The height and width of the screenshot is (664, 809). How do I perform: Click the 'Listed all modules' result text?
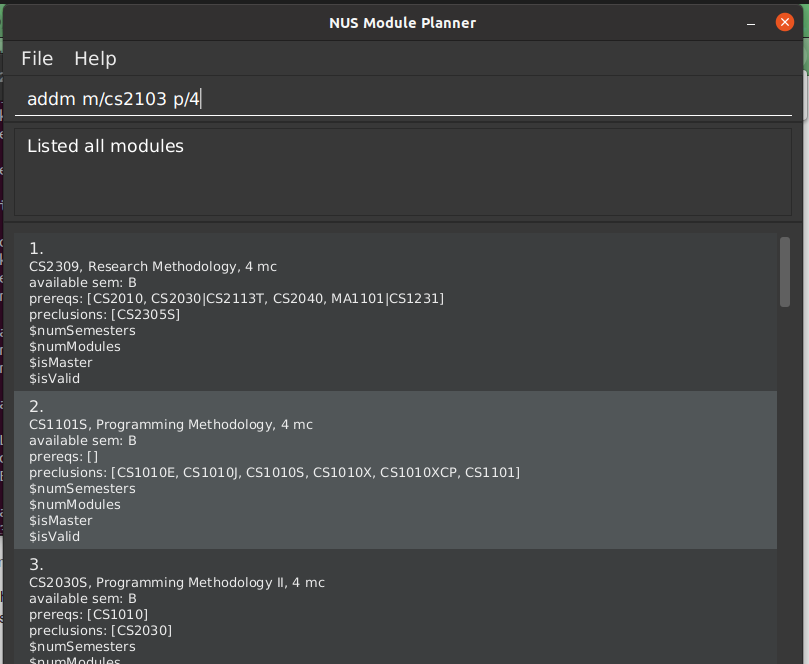105,146
